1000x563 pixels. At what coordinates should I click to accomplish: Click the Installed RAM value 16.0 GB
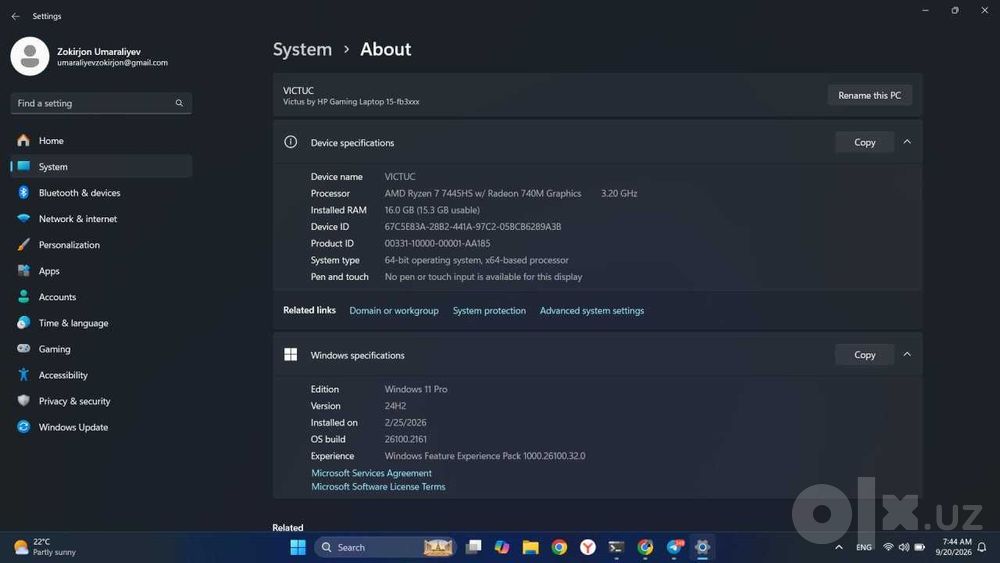tap(432, 210)
